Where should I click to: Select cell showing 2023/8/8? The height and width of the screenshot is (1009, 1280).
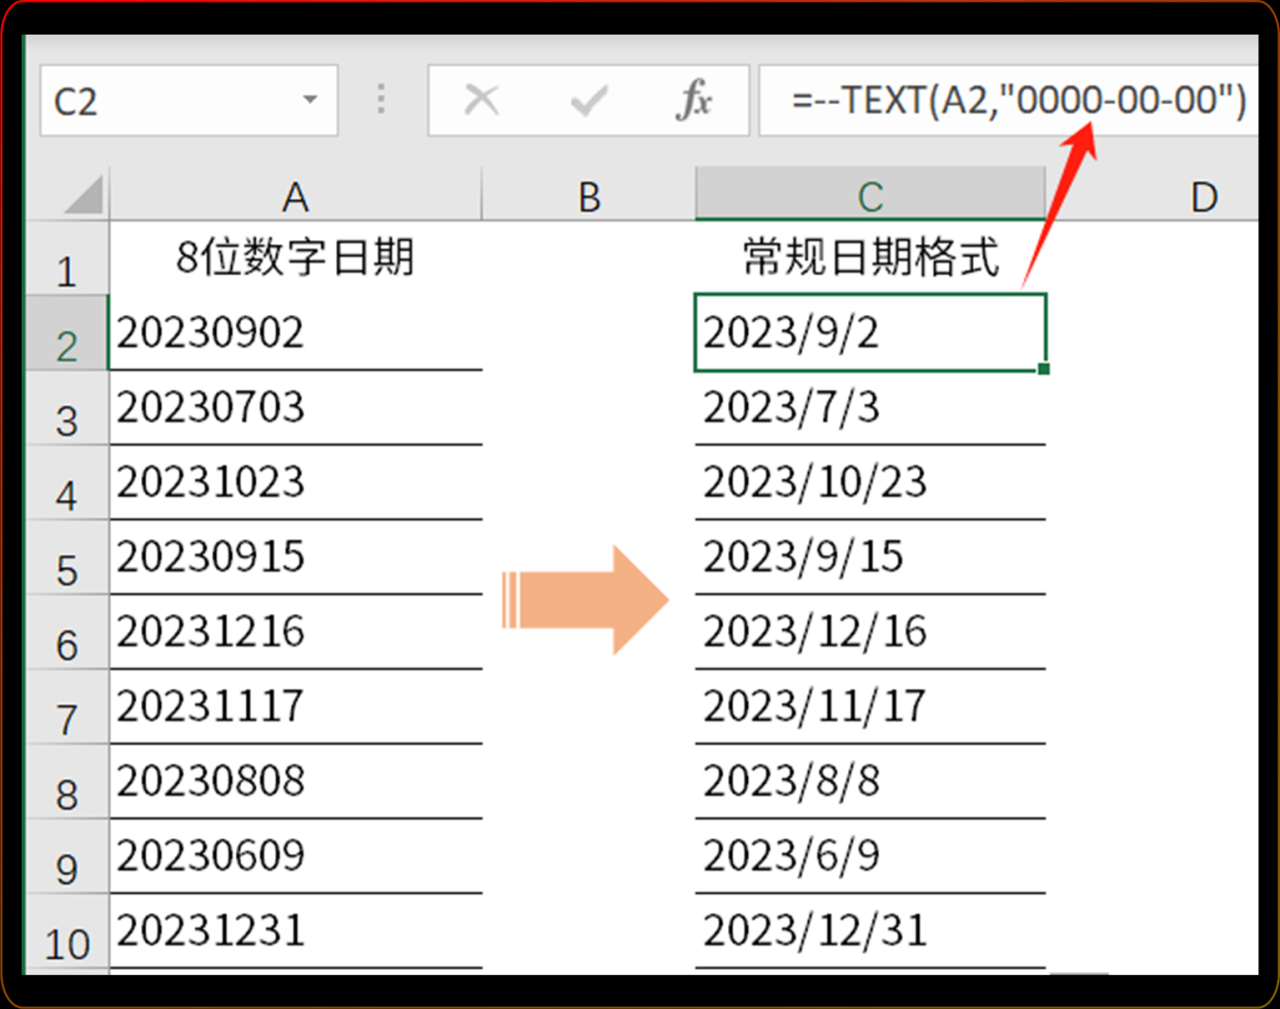(870, 783)
